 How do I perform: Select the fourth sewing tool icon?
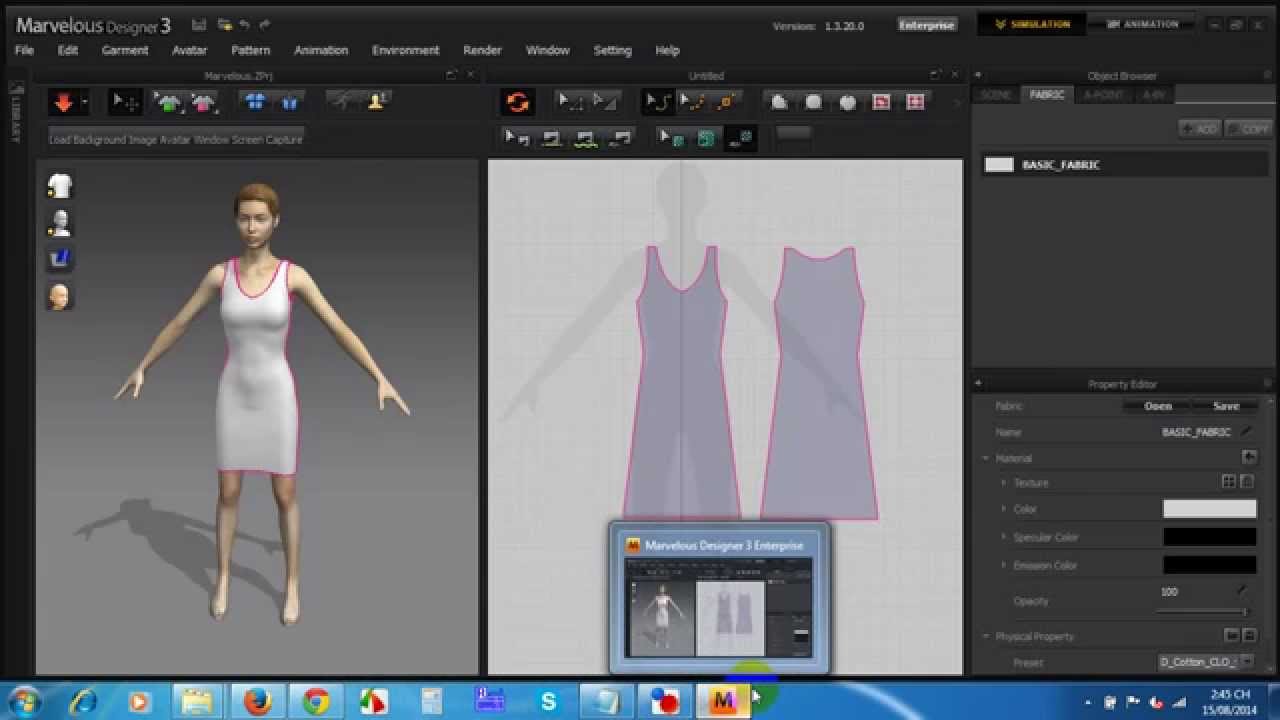tap(622, 139)
